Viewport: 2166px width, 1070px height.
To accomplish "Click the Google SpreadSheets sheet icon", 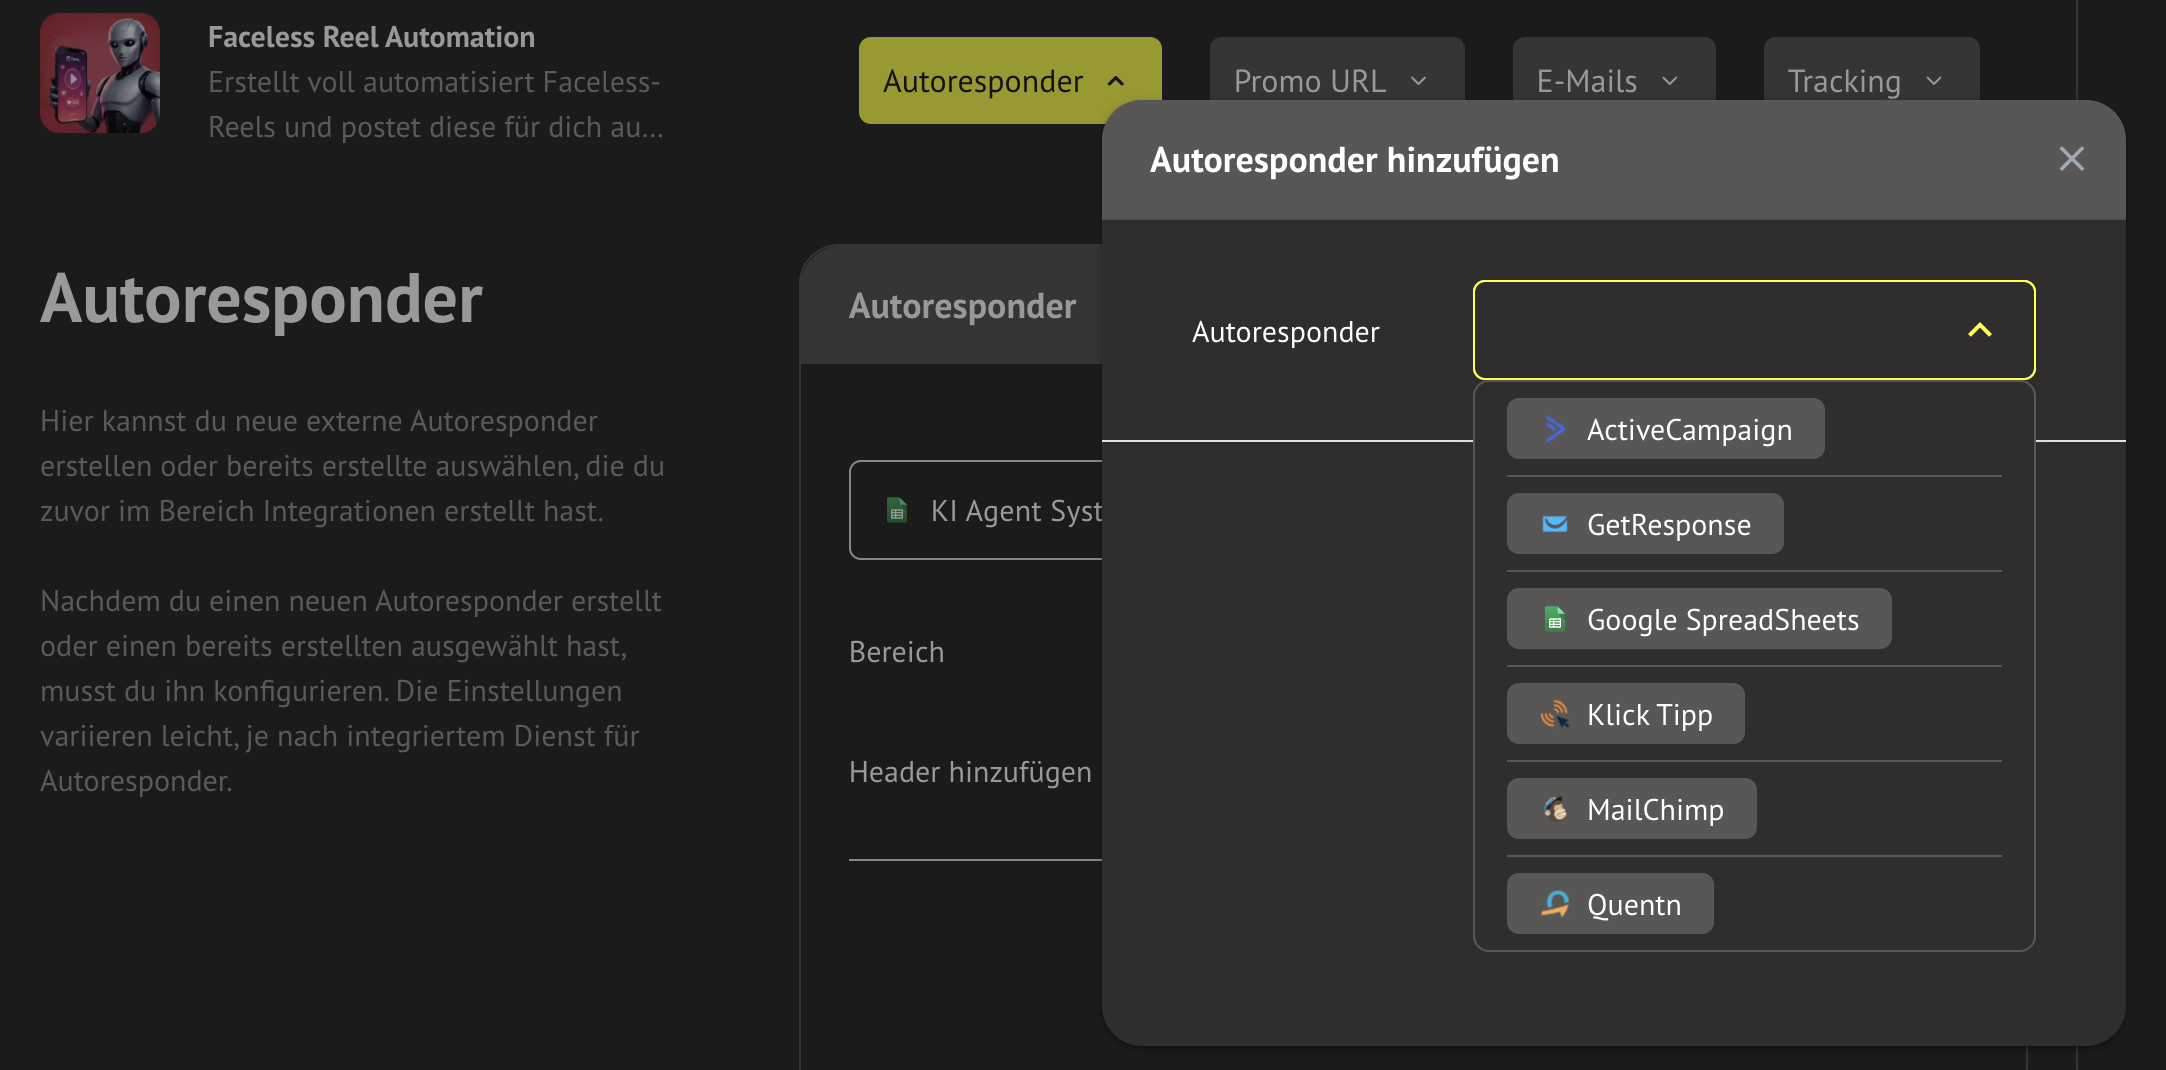I will (x=1554, y=619).
